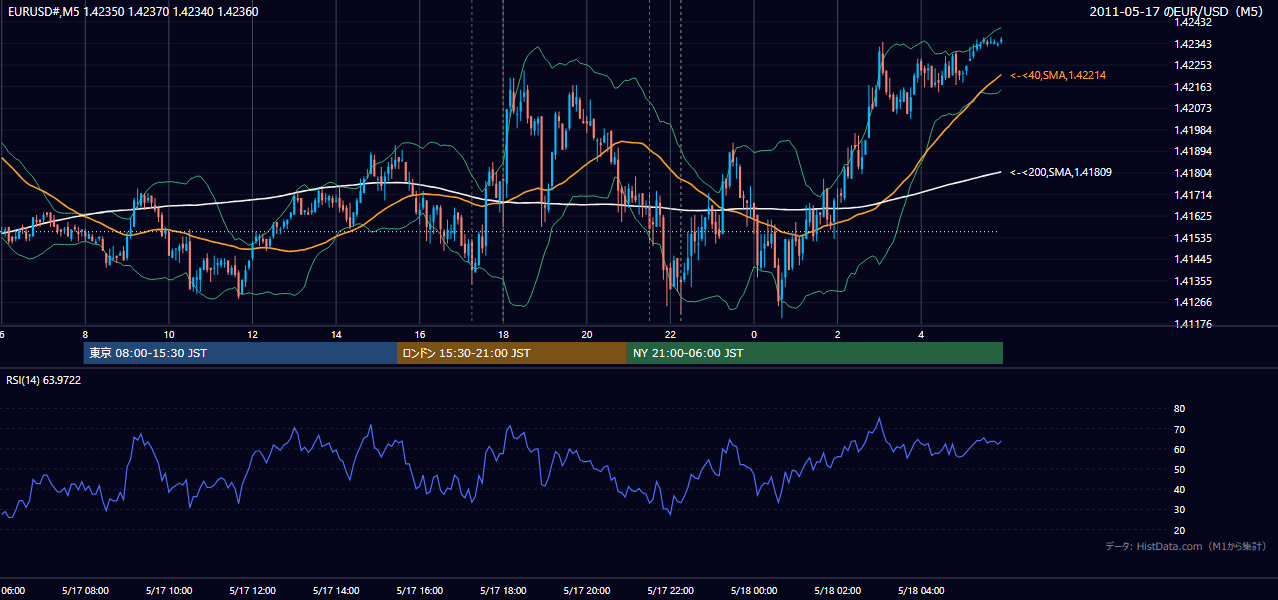Click price axis value 1.42343
Image resolution: width=1278 pixels, height=600 pixels.
coord(1194,44)
